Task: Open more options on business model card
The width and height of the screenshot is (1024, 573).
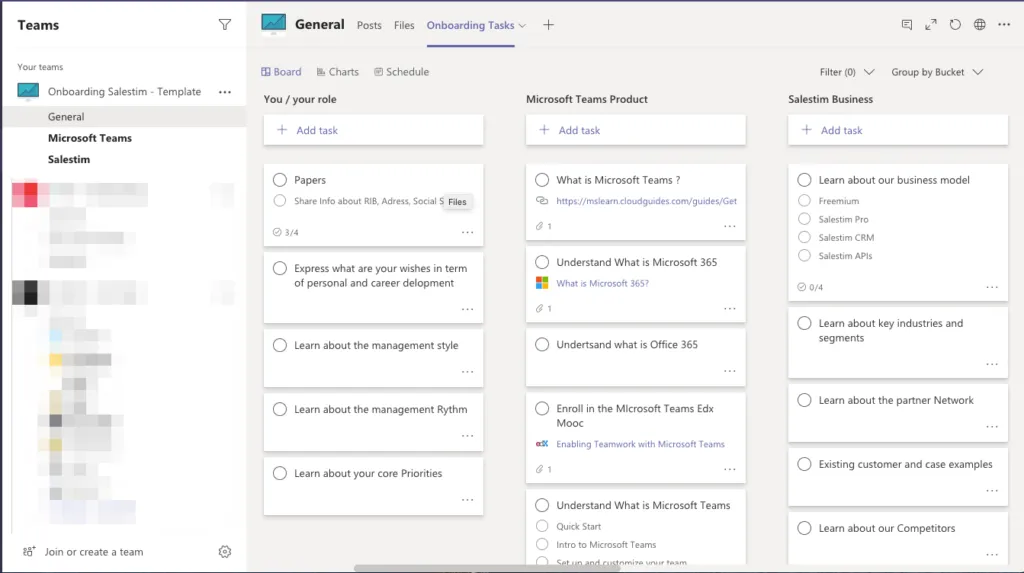Action: coord(992,287)
